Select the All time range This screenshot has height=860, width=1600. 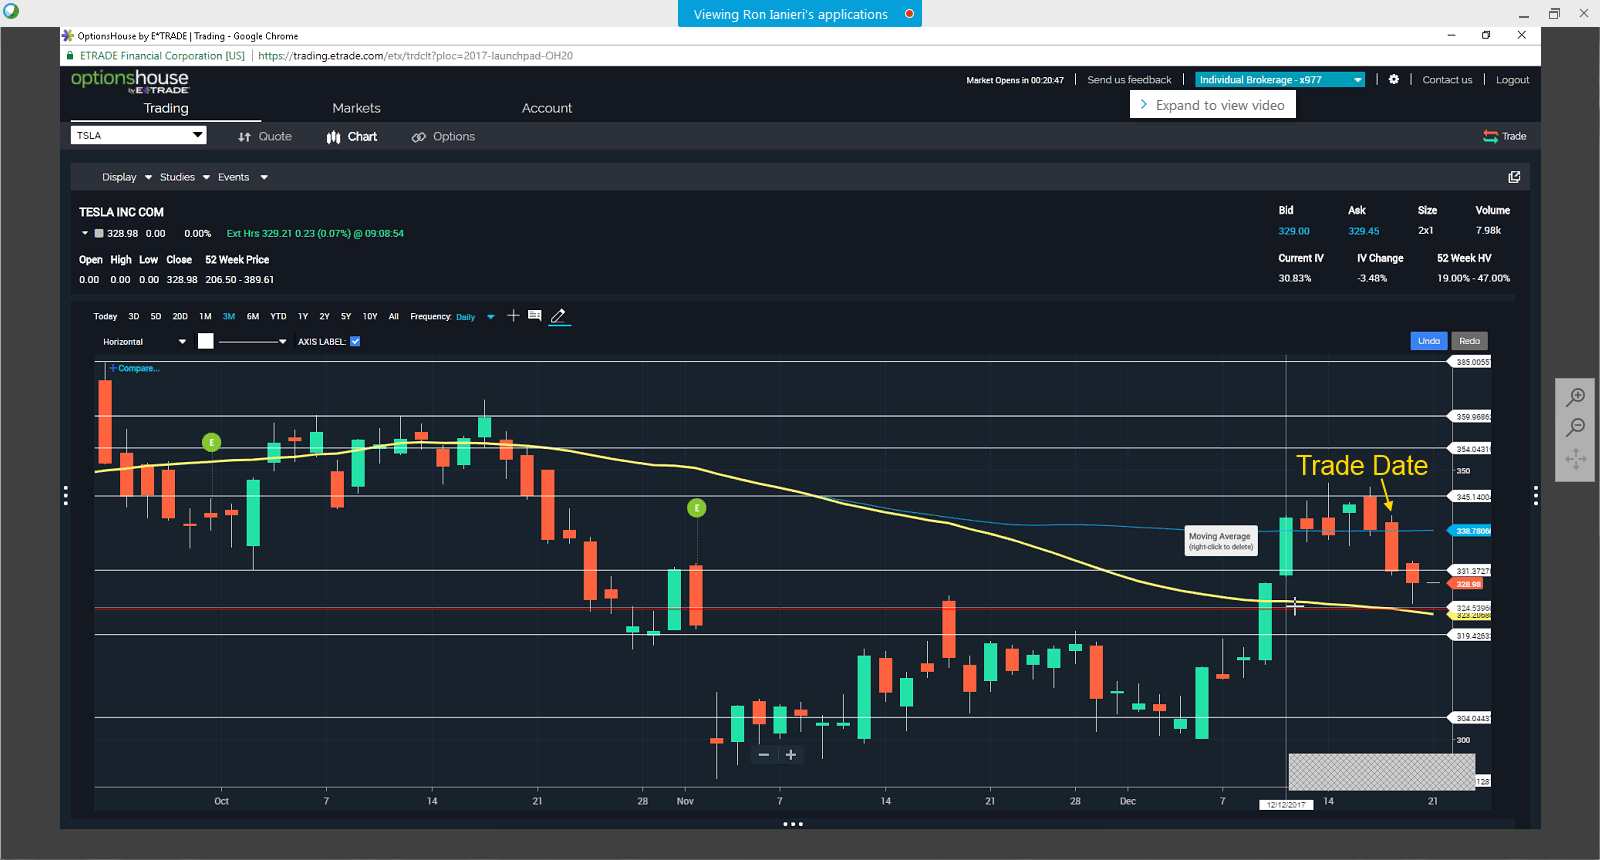394,316
